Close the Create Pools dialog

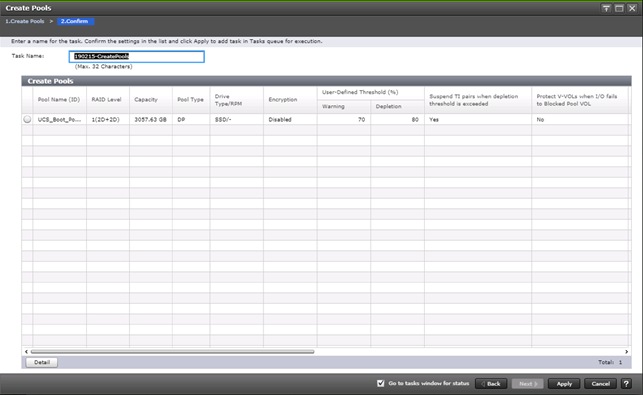[632, 8]
